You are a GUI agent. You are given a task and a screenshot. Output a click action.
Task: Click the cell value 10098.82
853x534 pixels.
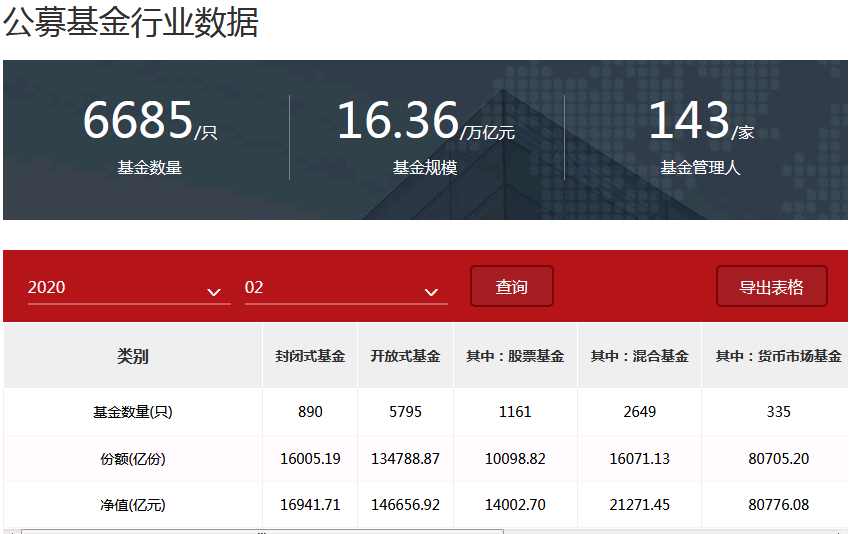tap(515, 458)
